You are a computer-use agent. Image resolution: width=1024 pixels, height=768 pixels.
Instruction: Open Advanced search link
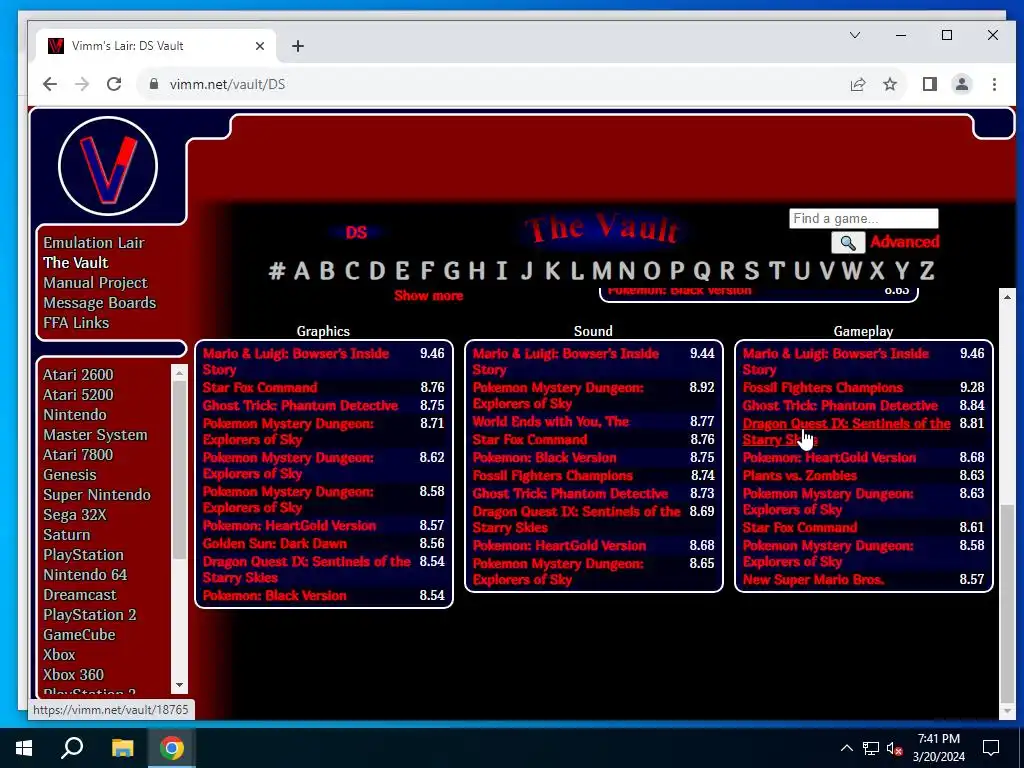tap(904, 242)
